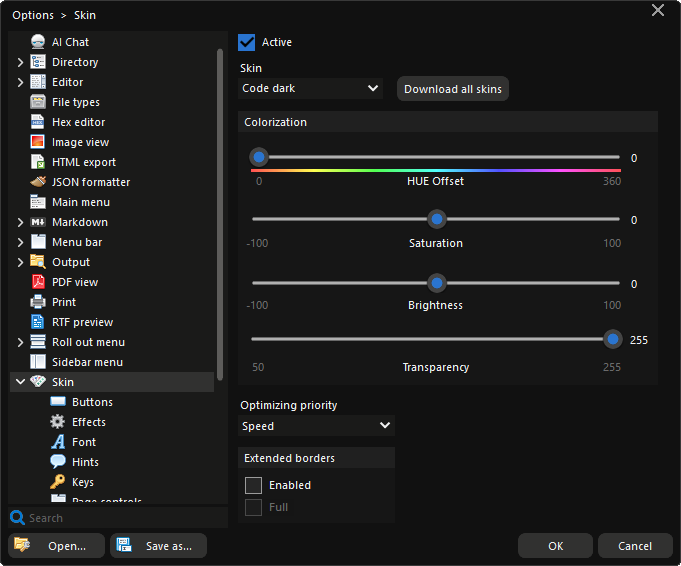Click the Hints speech bubble icon
Image resolution: width=681 pixels, height=566 pixels.
pyautogui.click(x=58, y=462)
